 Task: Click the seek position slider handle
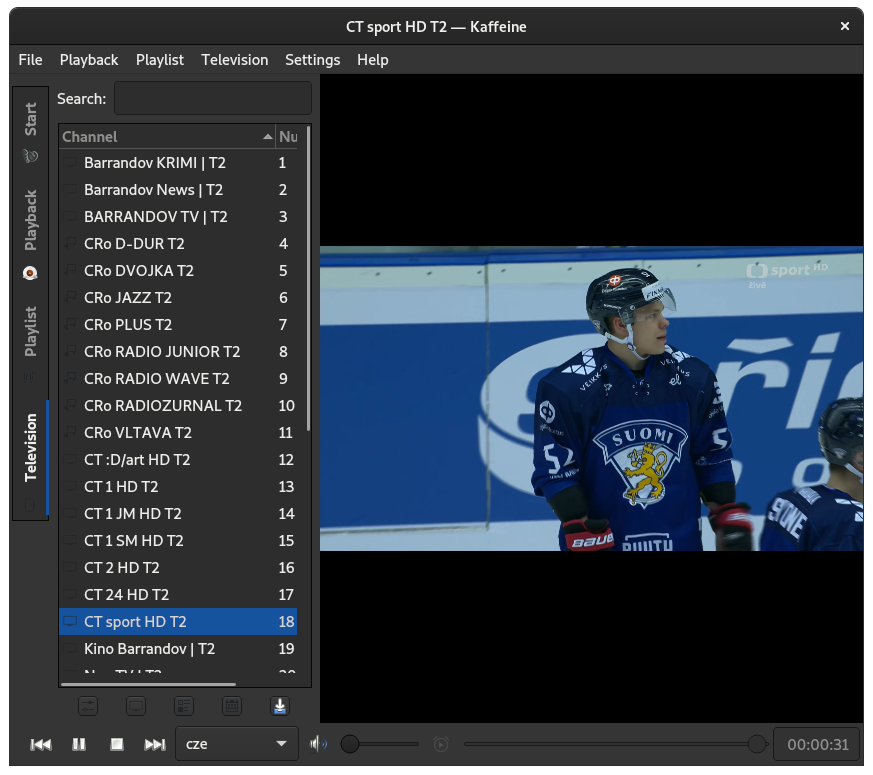pos(757,744)
